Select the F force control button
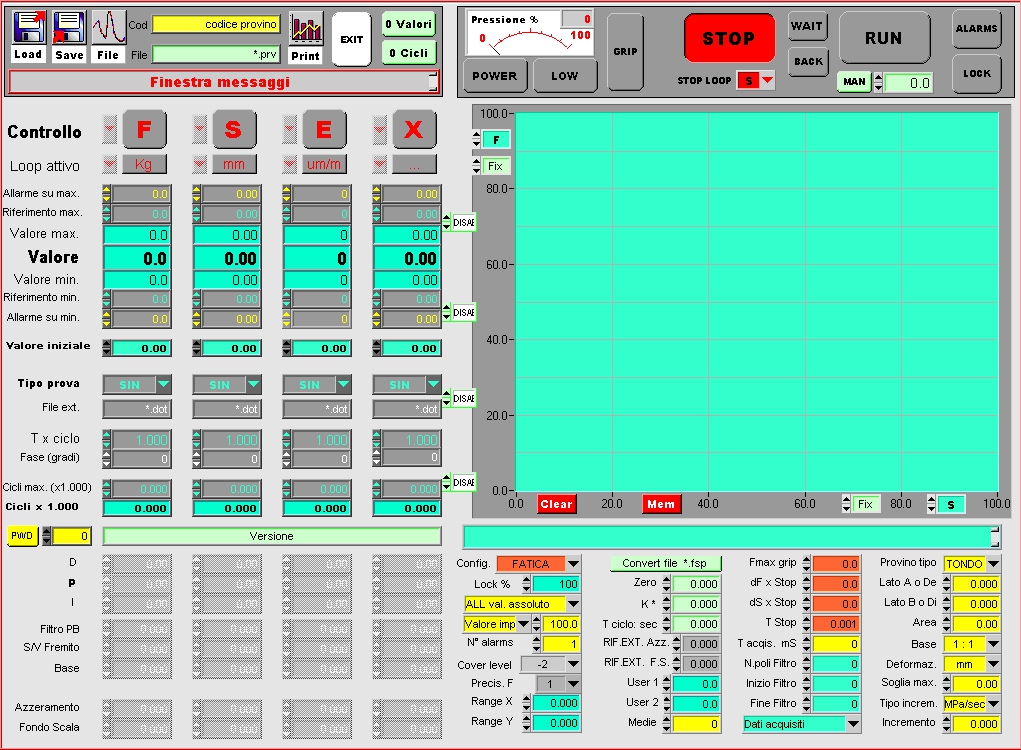1021x750 pixels. [144, 130]
